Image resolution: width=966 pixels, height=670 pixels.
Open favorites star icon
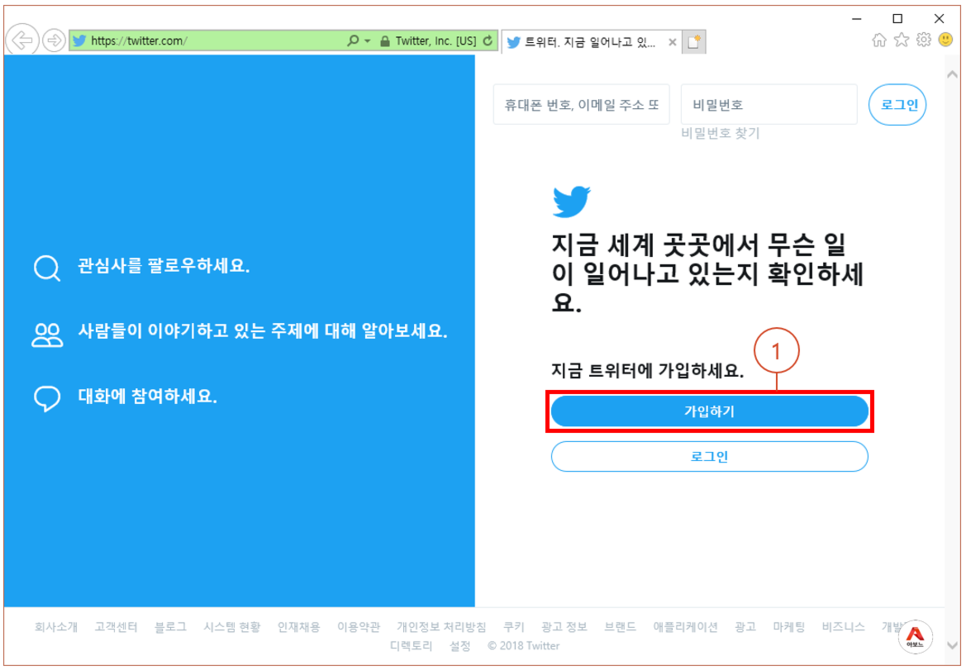pos(901,40)
